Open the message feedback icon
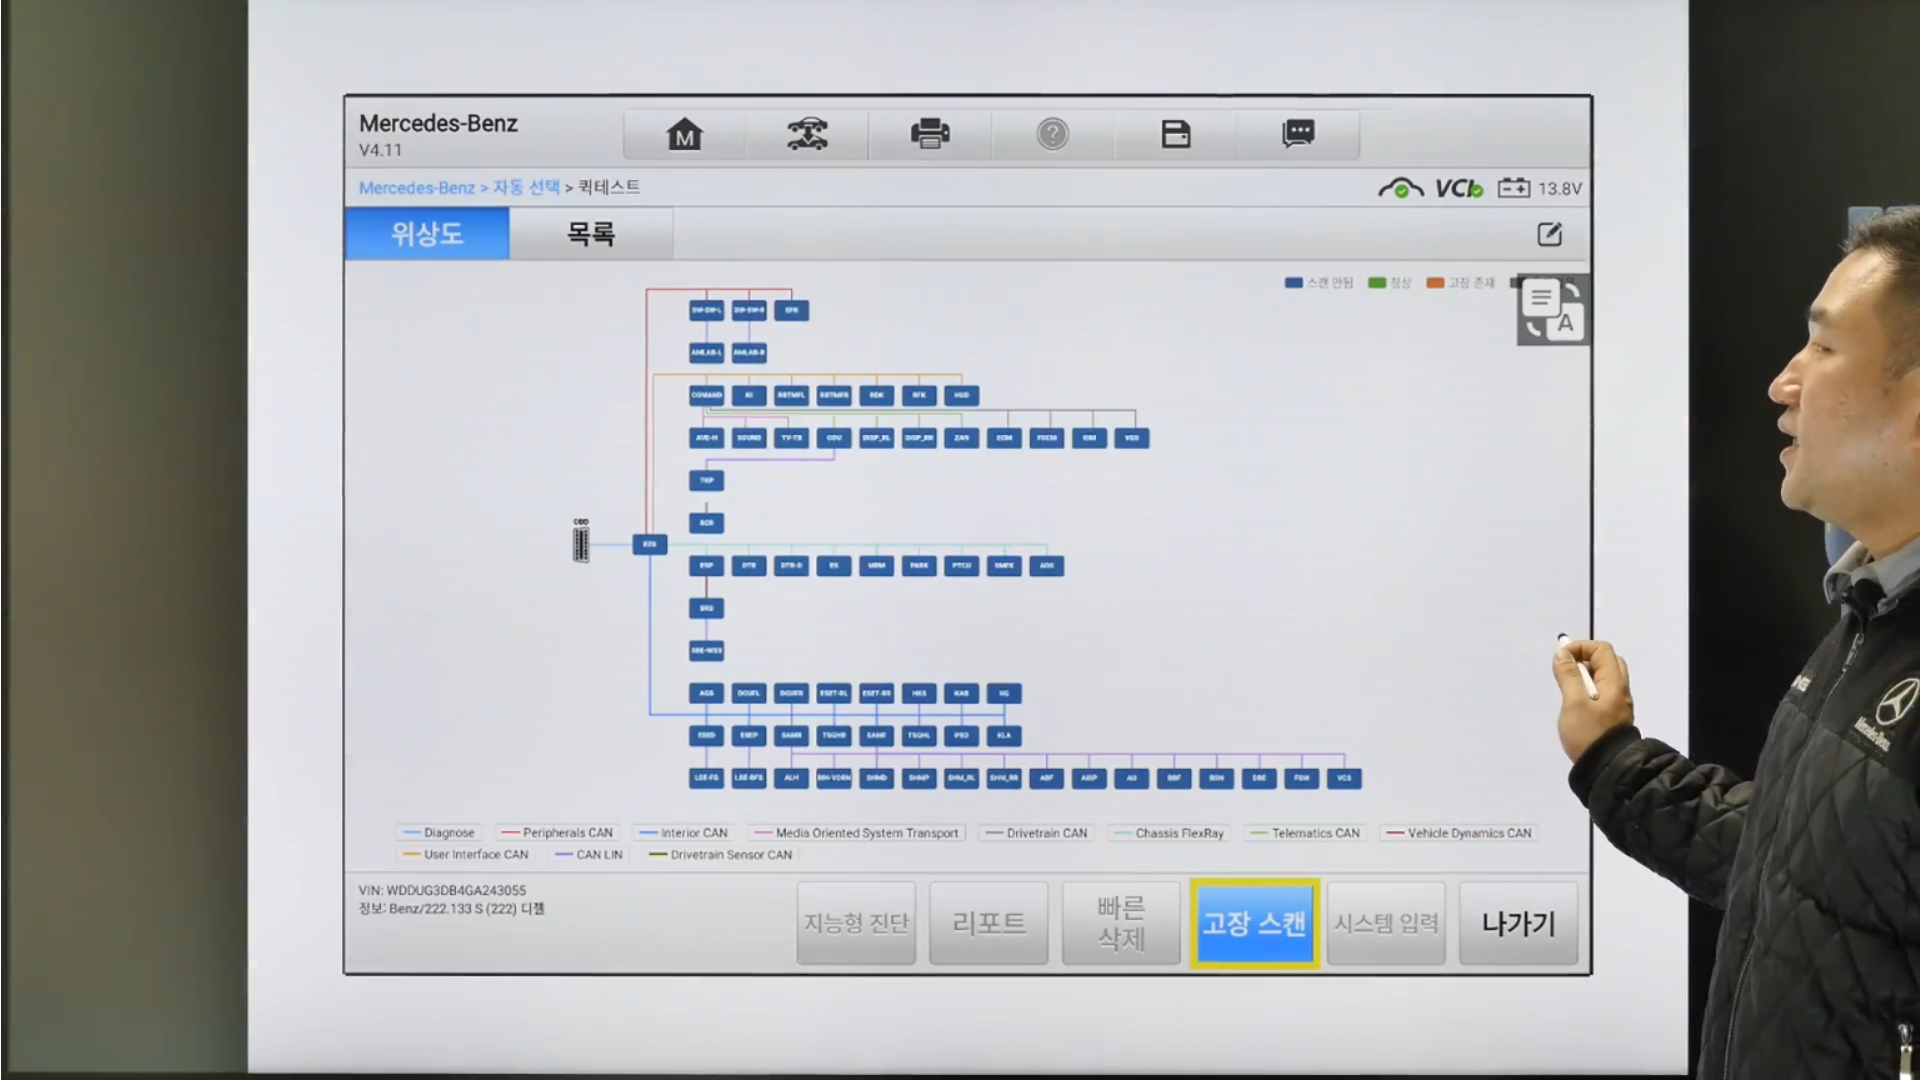The height and width of the screenshot is (1080, 1920). pyautogui.click(x=1298, y=134)
